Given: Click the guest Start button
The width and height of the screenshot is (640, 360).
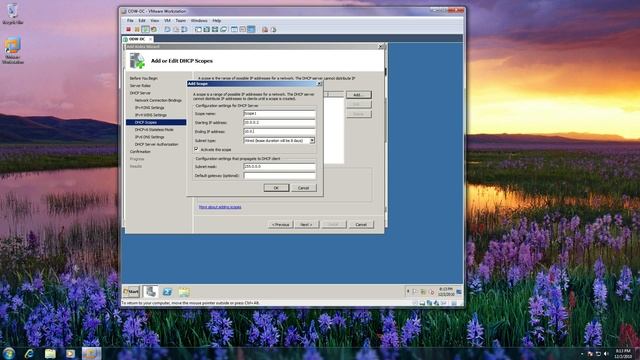Looking at the screenshot, I should pos(131,292).
